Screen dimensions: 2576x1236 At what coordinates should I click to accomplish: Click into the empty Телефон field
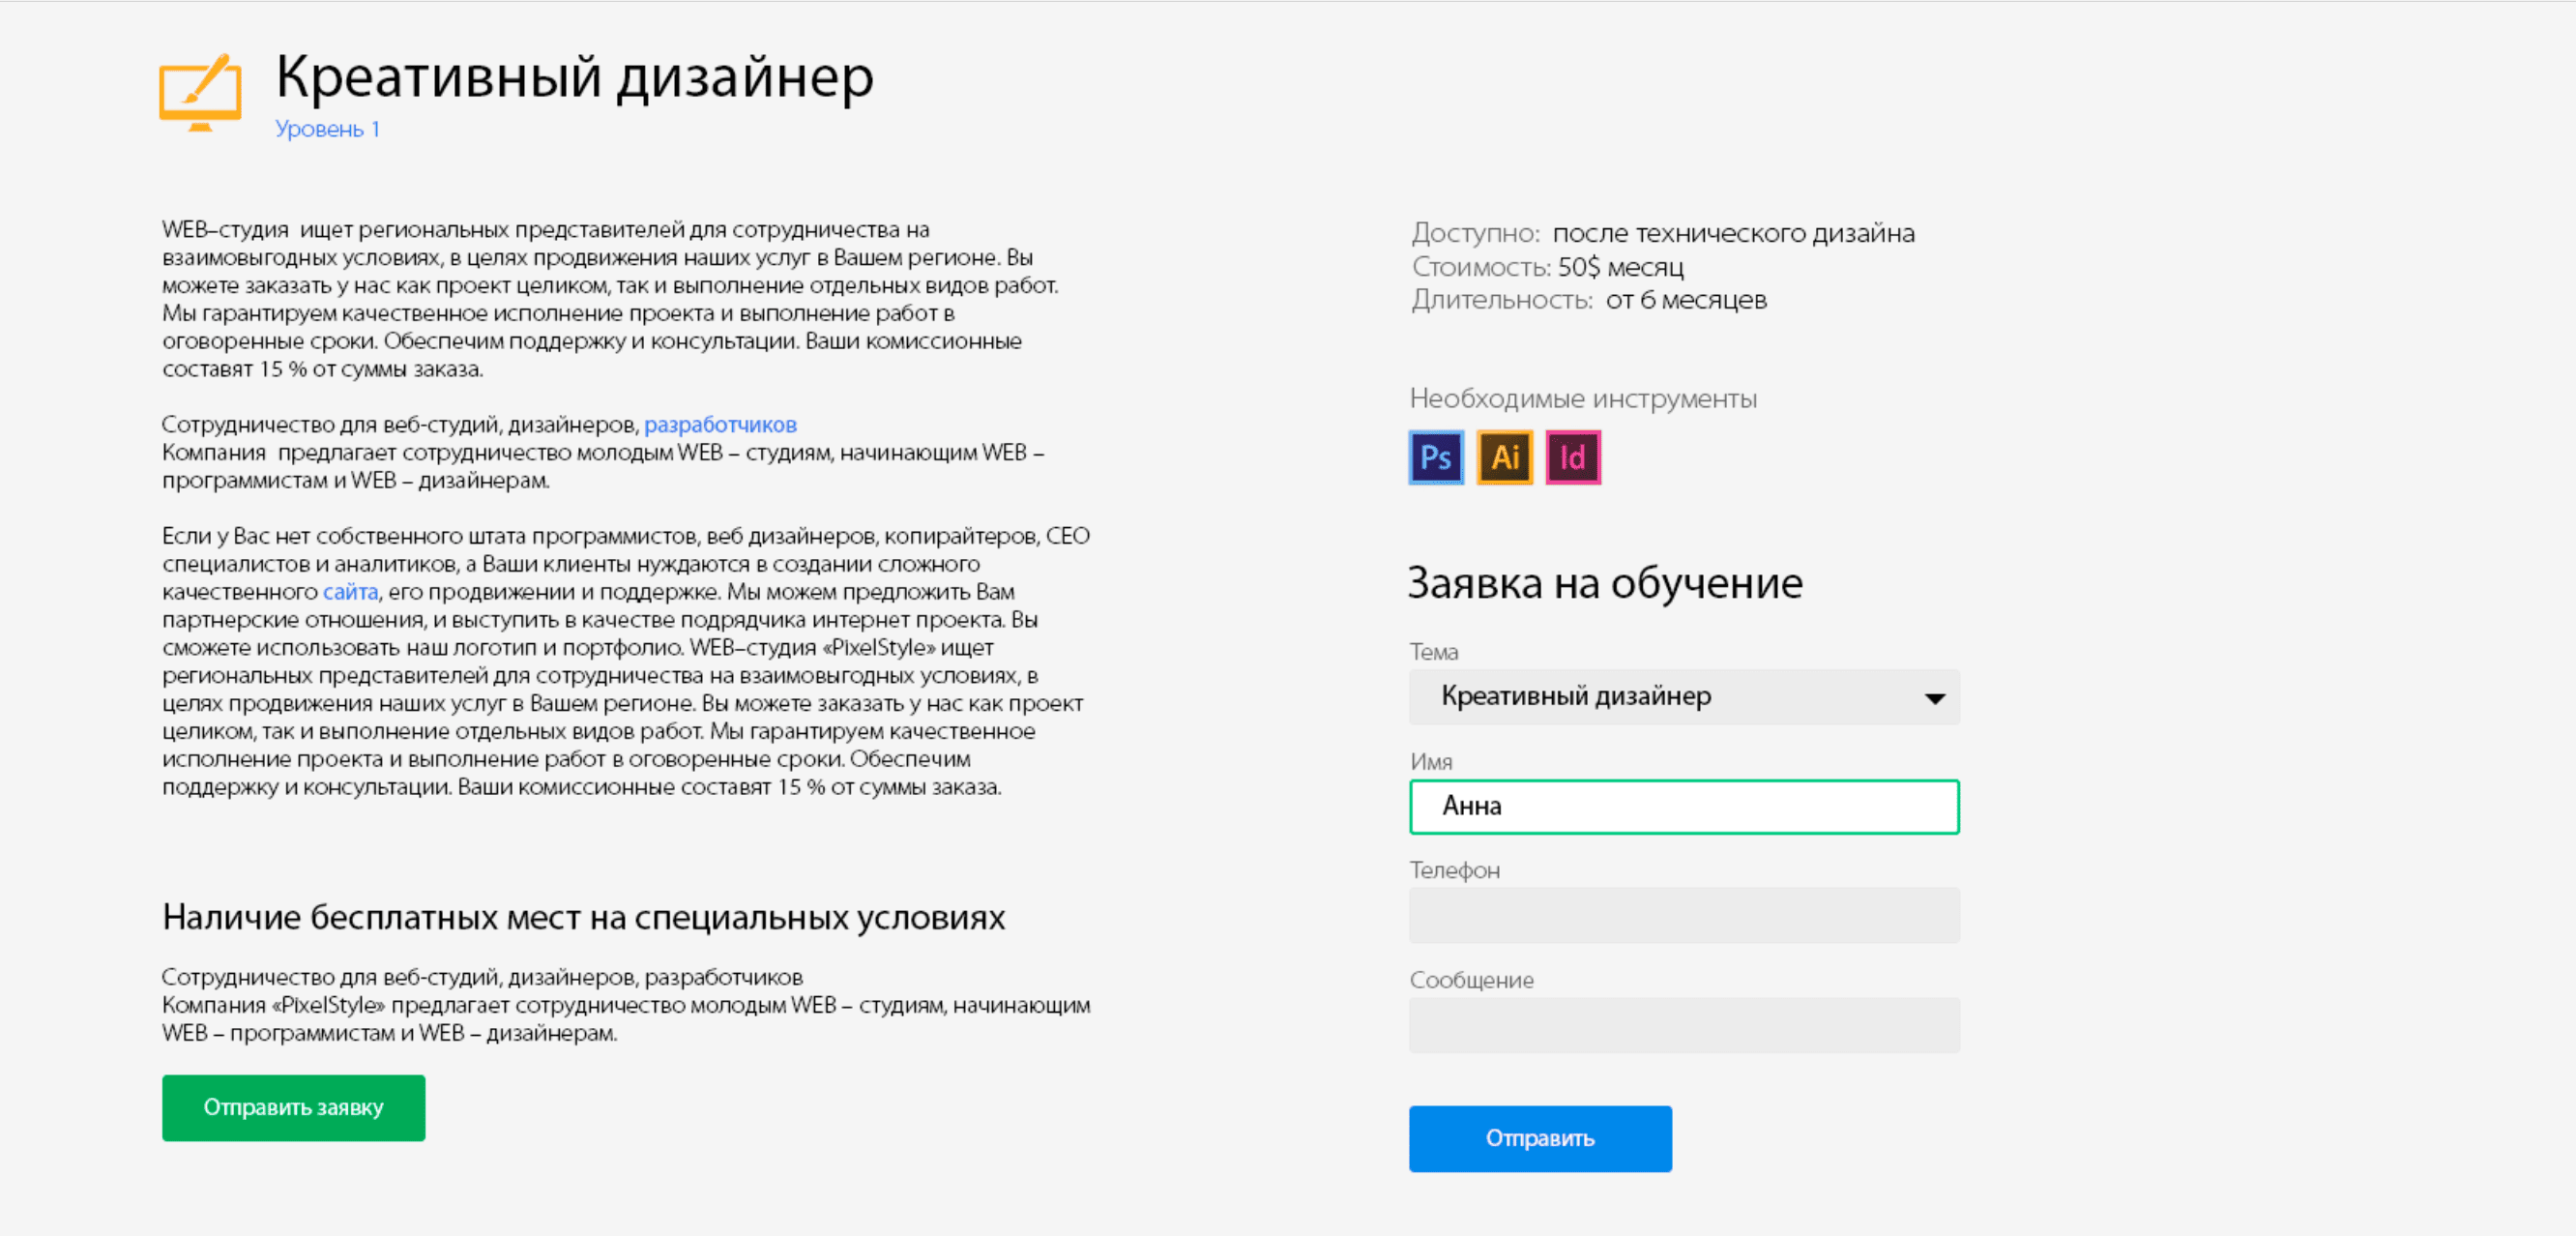tap(1684, 916)
